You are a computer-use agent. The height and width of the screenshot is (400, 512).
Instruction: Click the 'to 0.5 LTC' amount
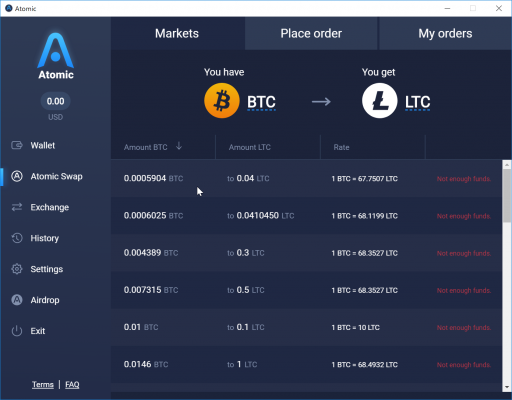(x=246, y=290)
